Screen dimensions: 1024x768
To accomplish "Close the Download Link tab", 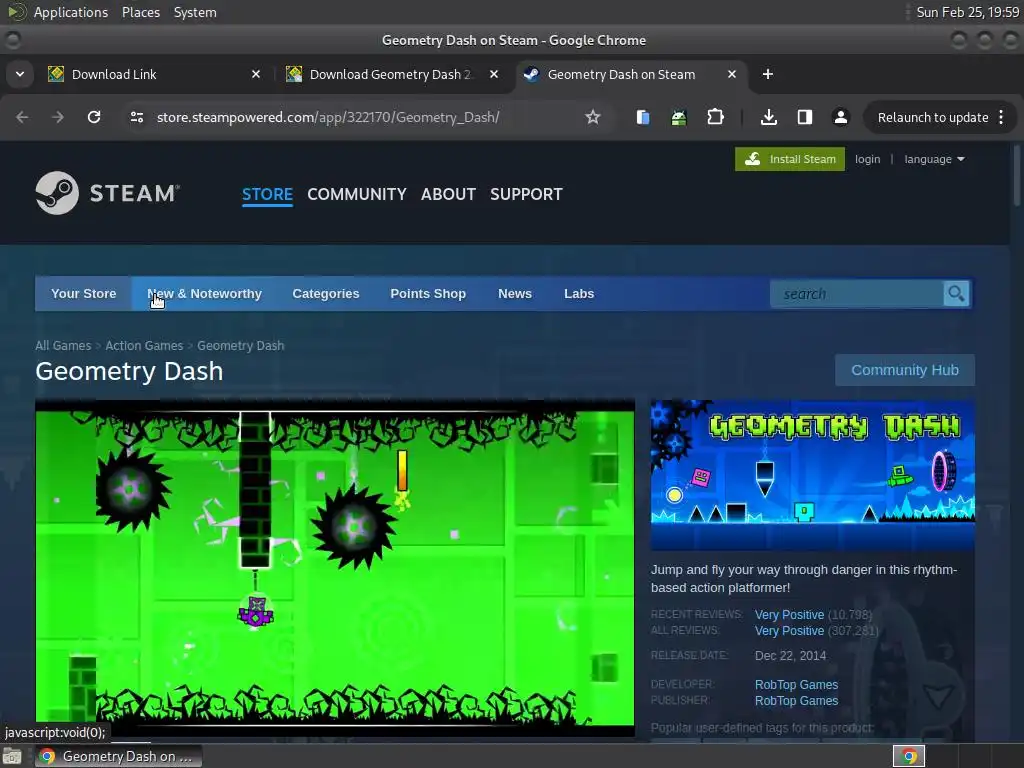I will point(256,74).
